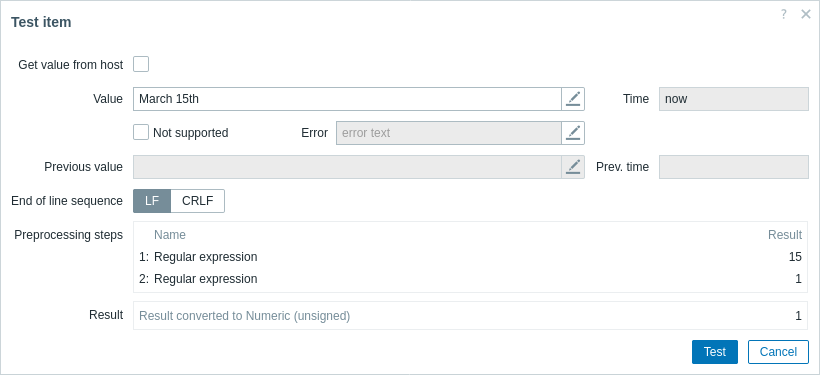The height and width of the screenshot is (375, 820).
Task: Focus the Value field containing March 15th
Action: (x=347, y=99)
